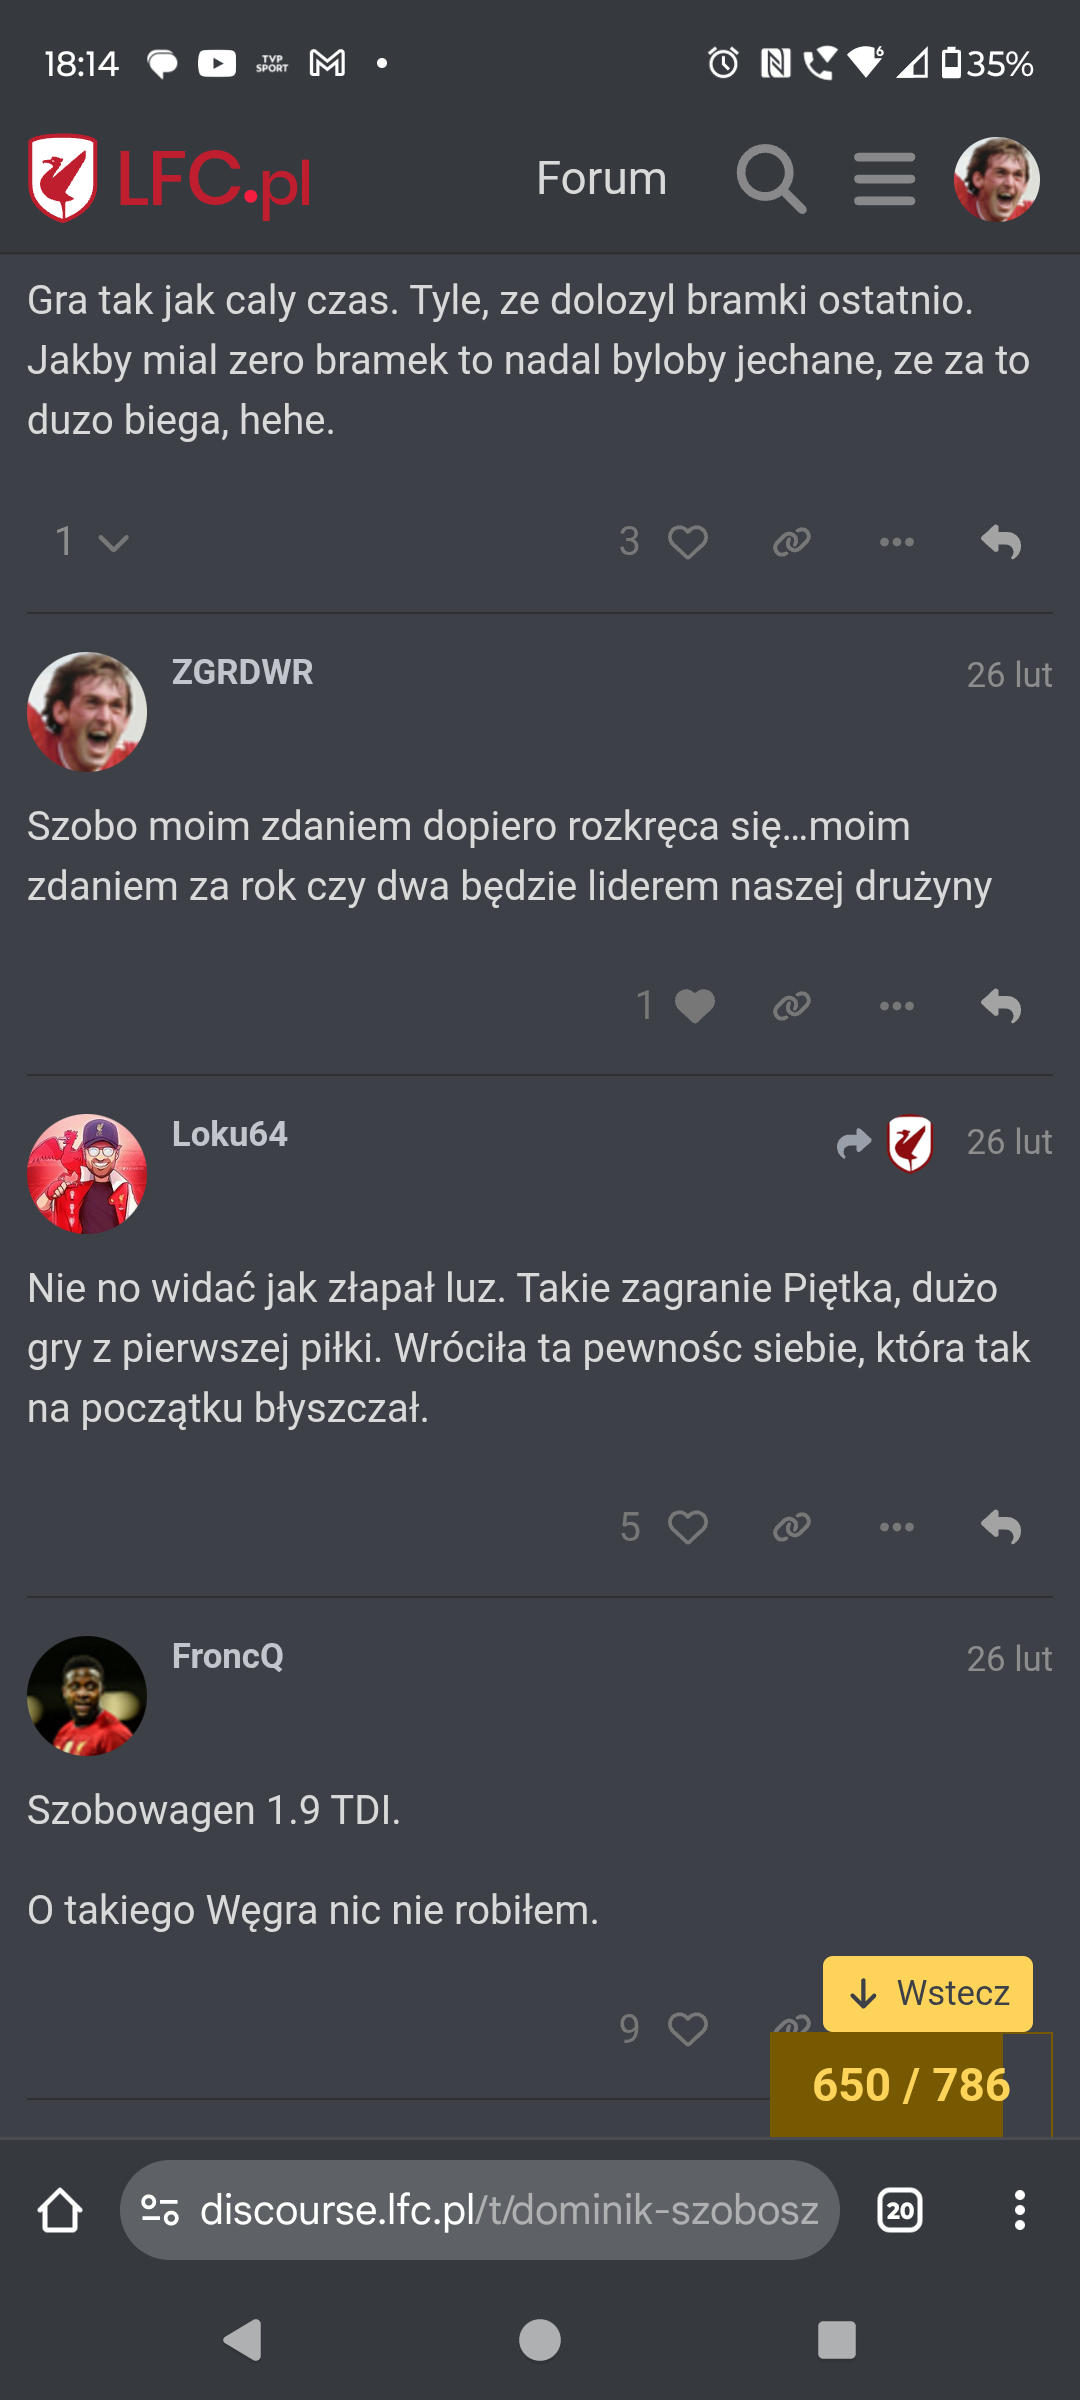Show more actions on Loku64's post
This screenshot has height=2400, width=1080.
[896, 1527]
